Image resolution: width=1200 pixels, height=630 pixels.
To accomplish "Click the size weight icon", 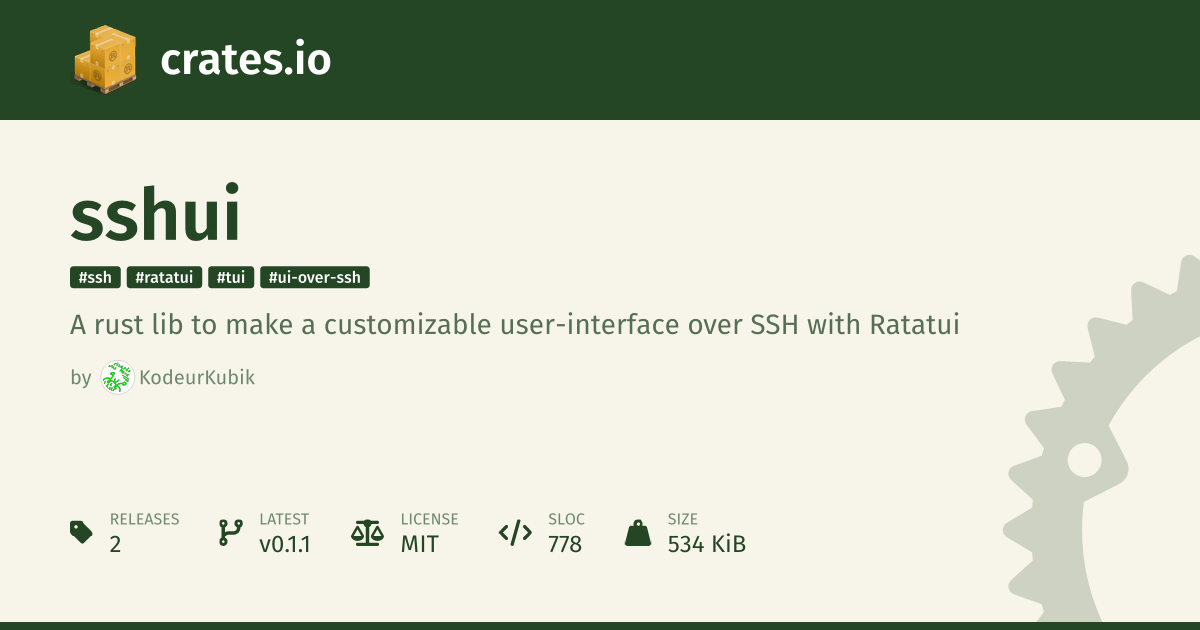I will pyautogui.click(x=637, y=532).
